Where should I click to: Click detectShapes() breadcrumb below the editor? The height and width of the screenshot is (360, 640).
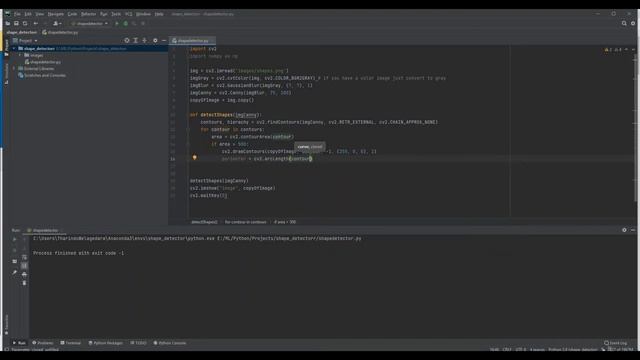204,222
